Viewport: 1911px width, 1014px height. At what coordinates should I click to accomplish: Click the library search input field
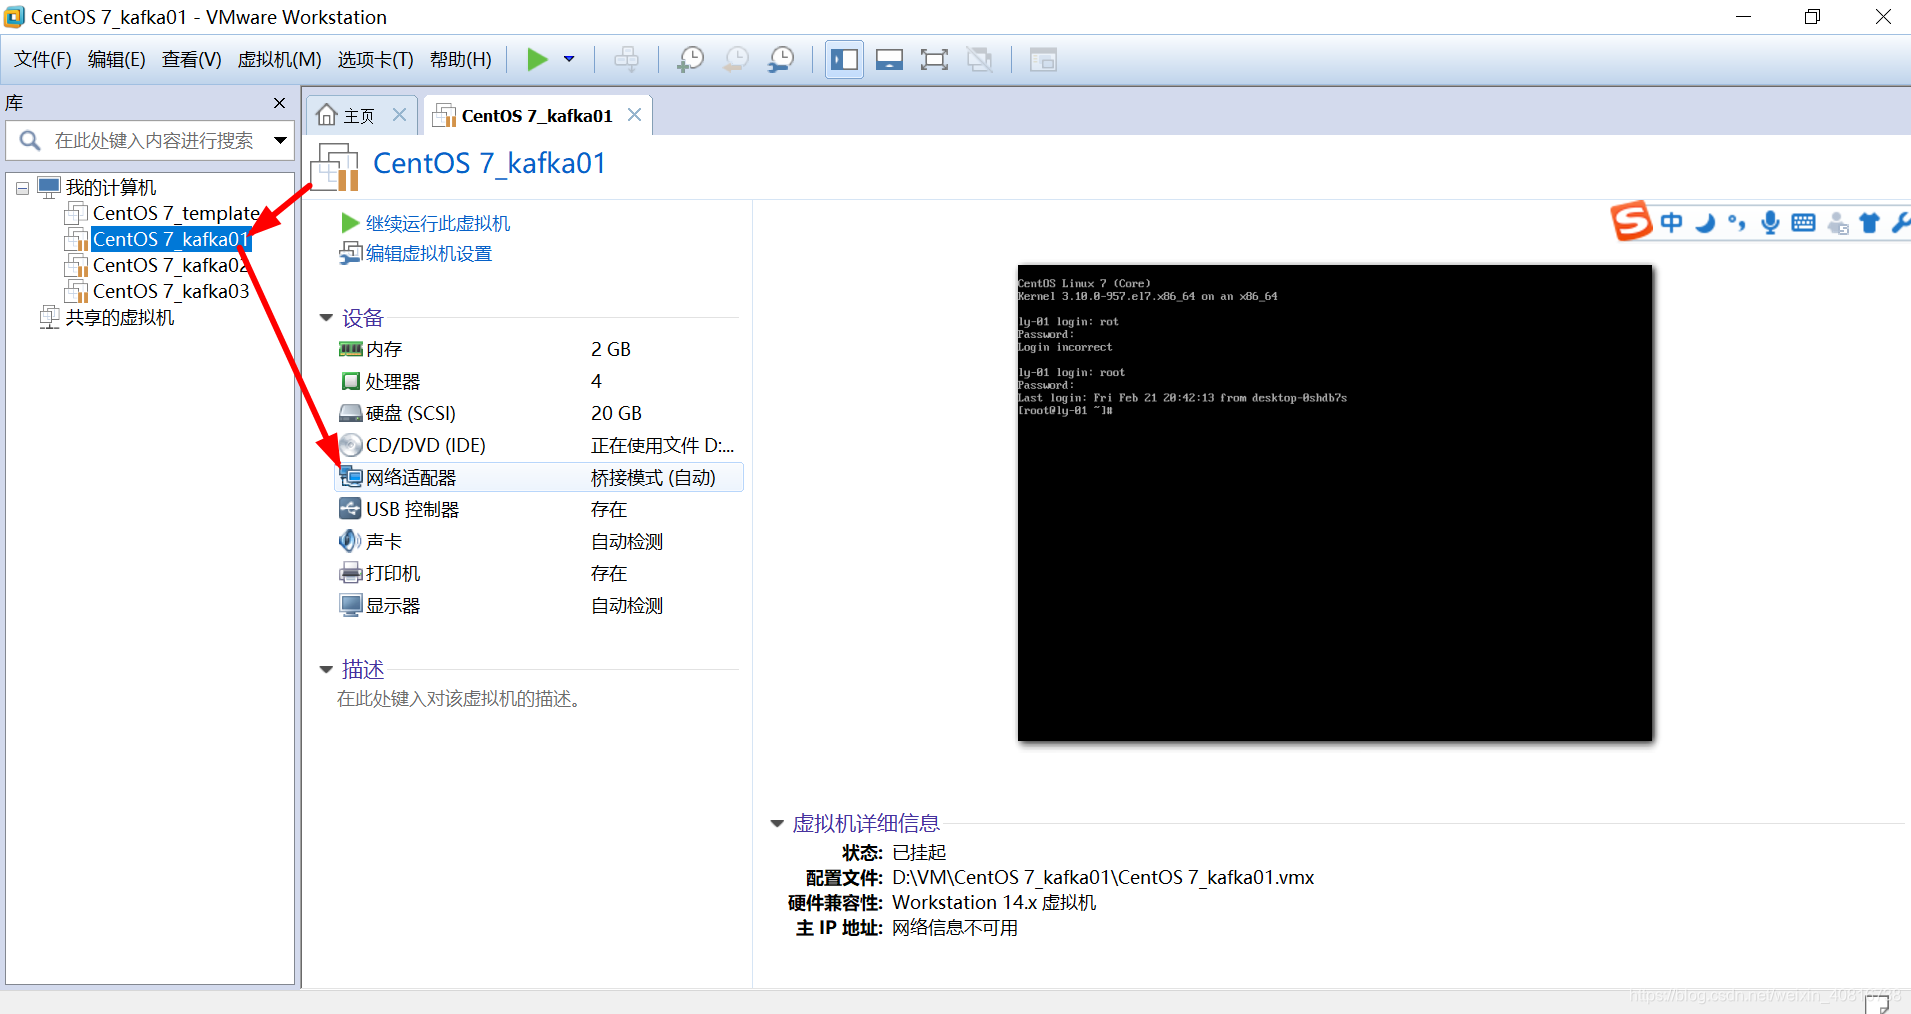(x=150, y=141)
